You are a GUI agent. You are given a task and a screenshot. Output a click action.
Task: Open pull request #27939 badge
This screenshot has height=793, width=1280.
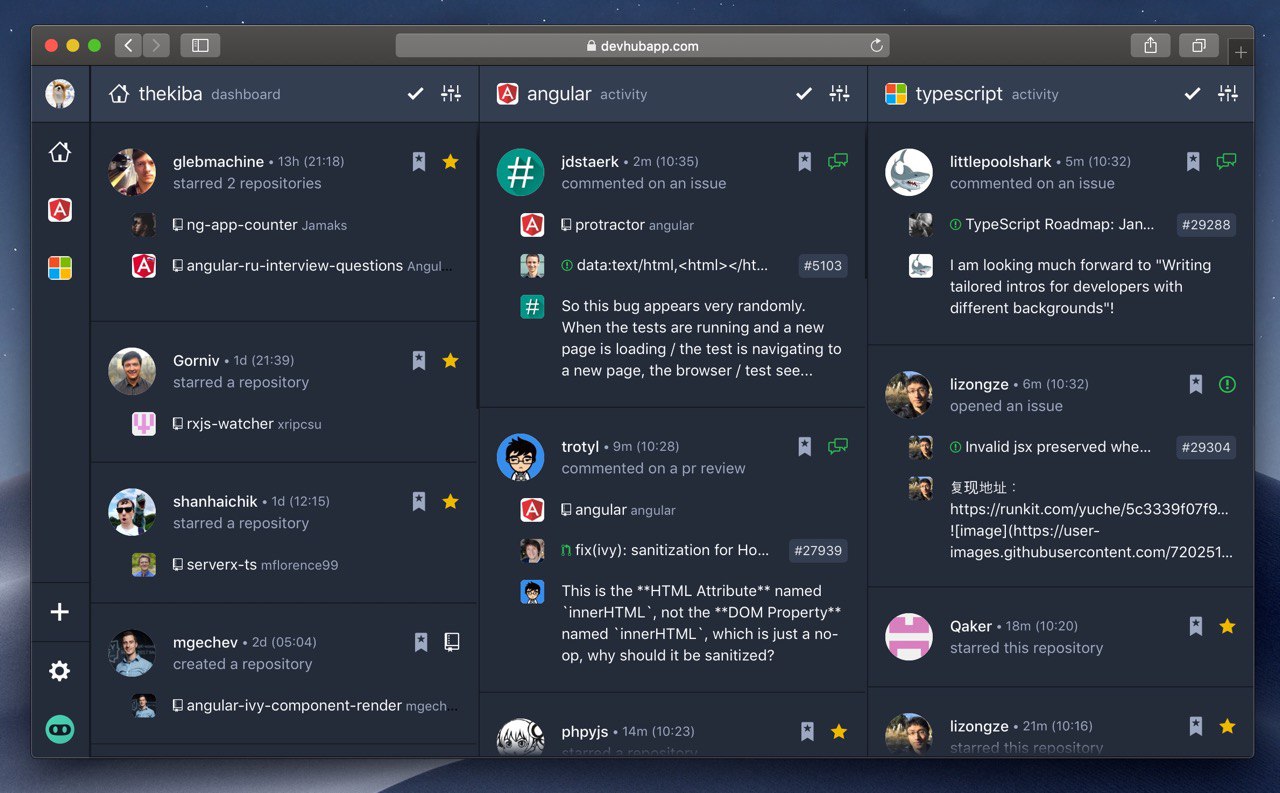click(817, 551)
